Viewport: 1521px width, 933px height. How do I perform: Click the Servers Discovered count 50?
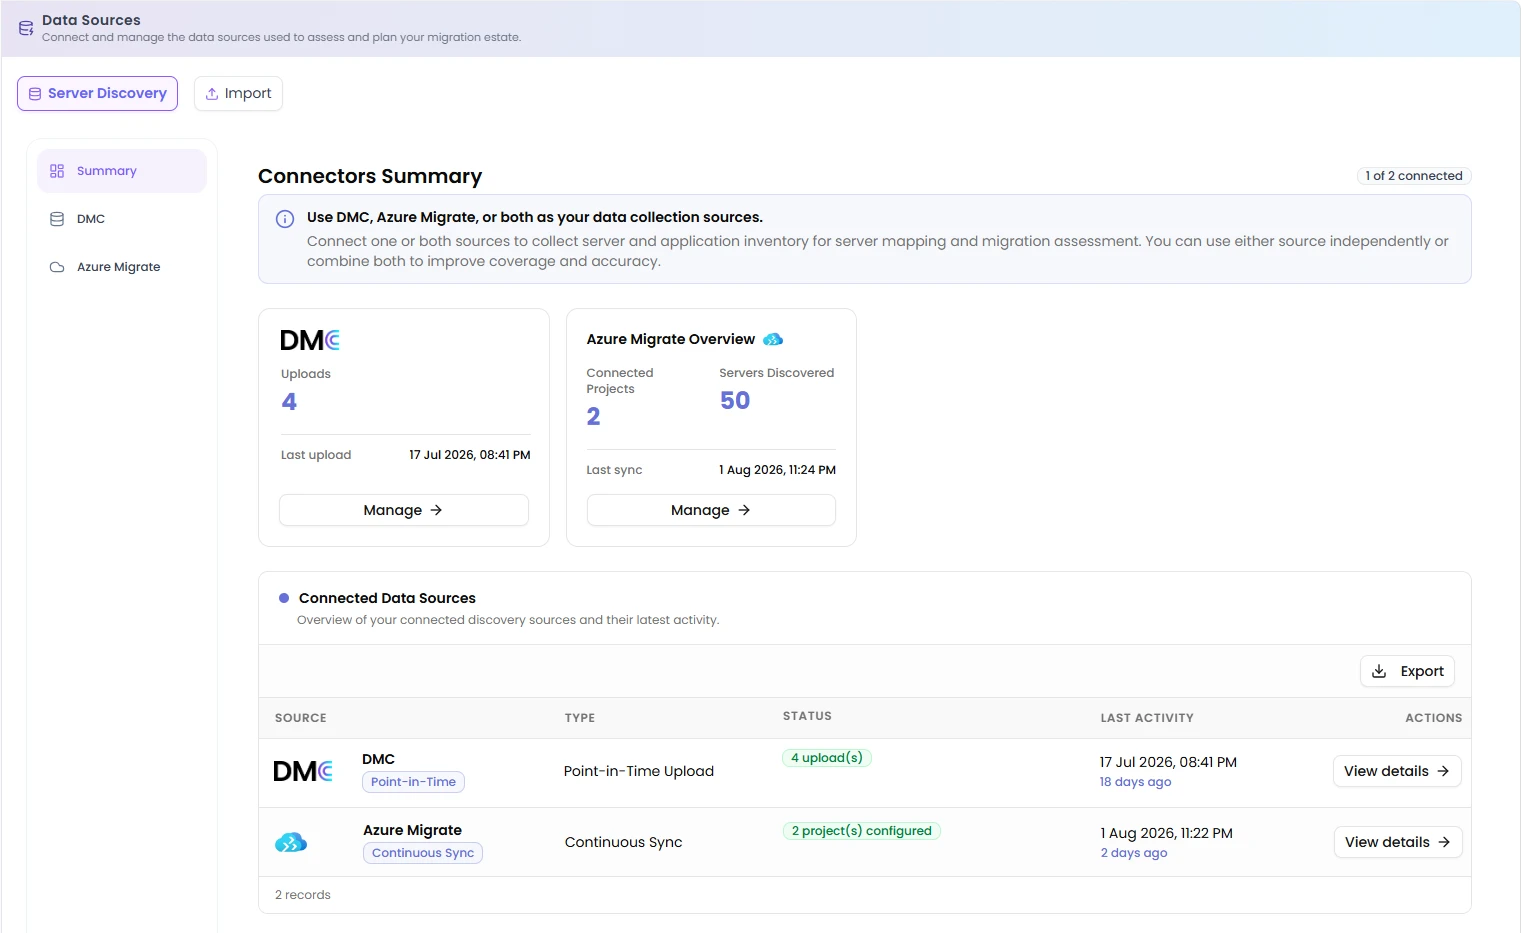pos(735,401)
